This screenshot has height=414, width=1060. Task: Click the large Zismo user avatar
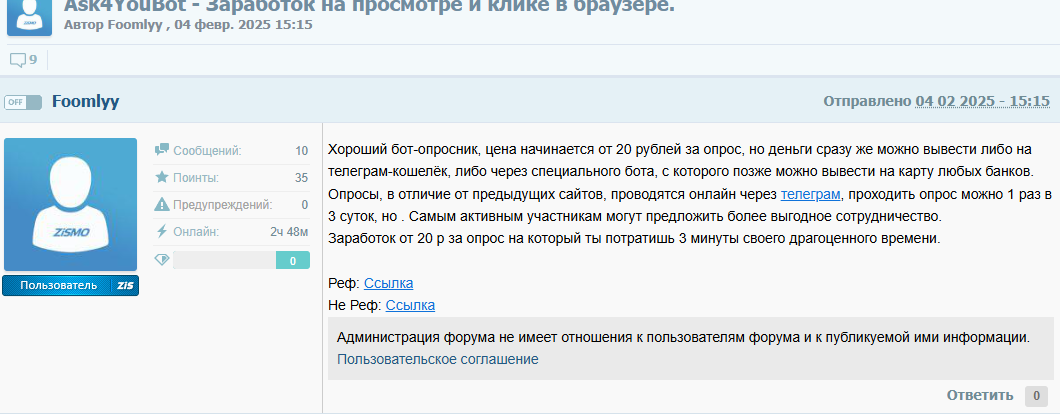point(70,205)
